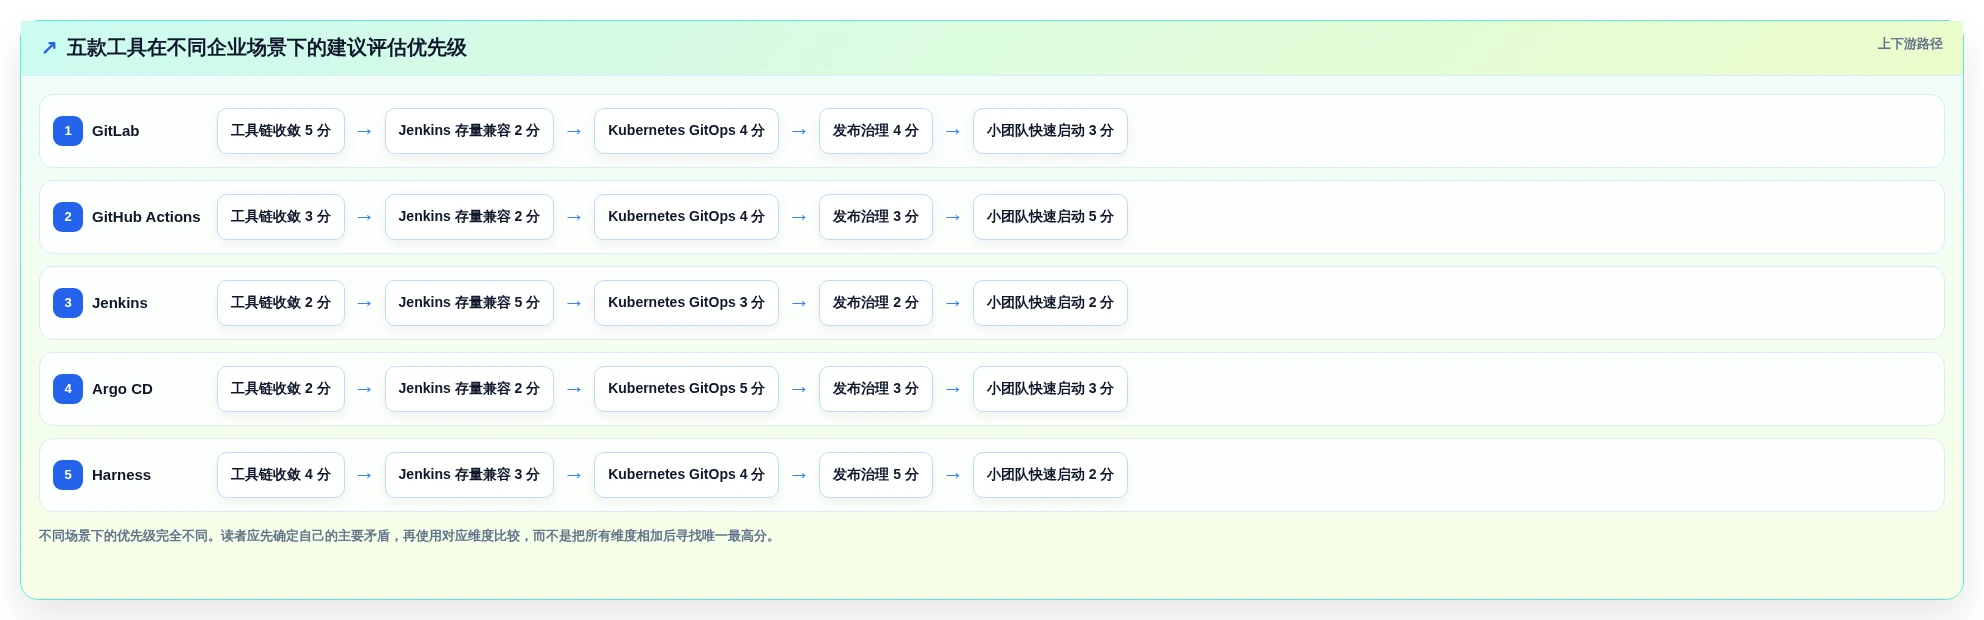Select the GitLab row label
The image size is (1984, 620).
(x=116, y=131)
